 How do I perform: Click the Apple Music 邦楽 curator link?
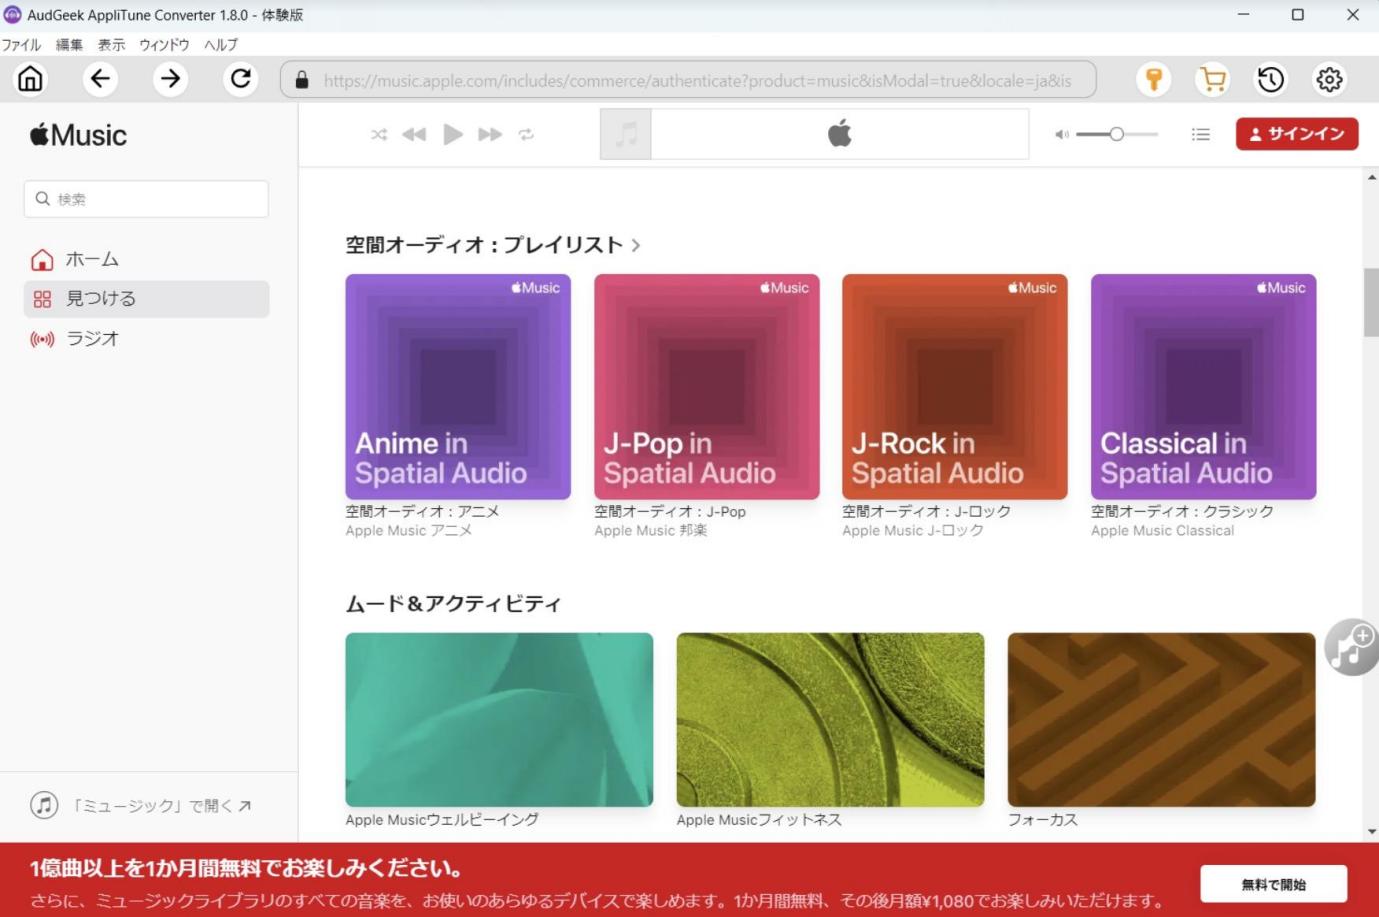click(651, 531)
